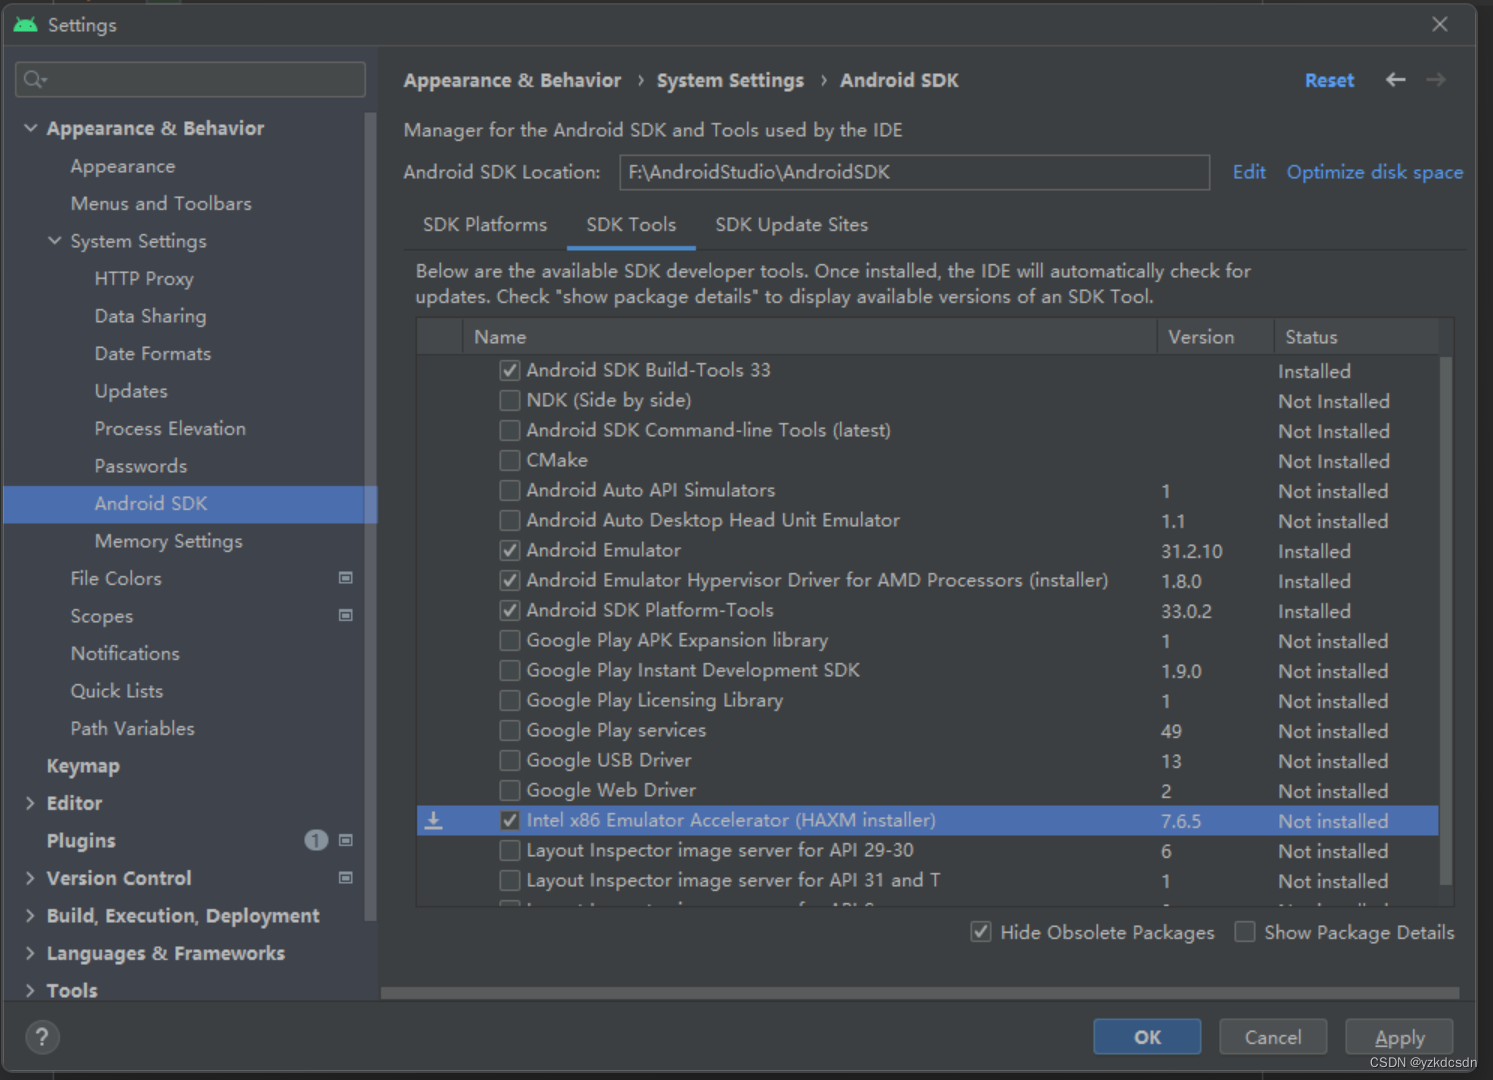Click the forward navigation arrow
Screen dimensions: 1493x1080
click(1436, 80)
